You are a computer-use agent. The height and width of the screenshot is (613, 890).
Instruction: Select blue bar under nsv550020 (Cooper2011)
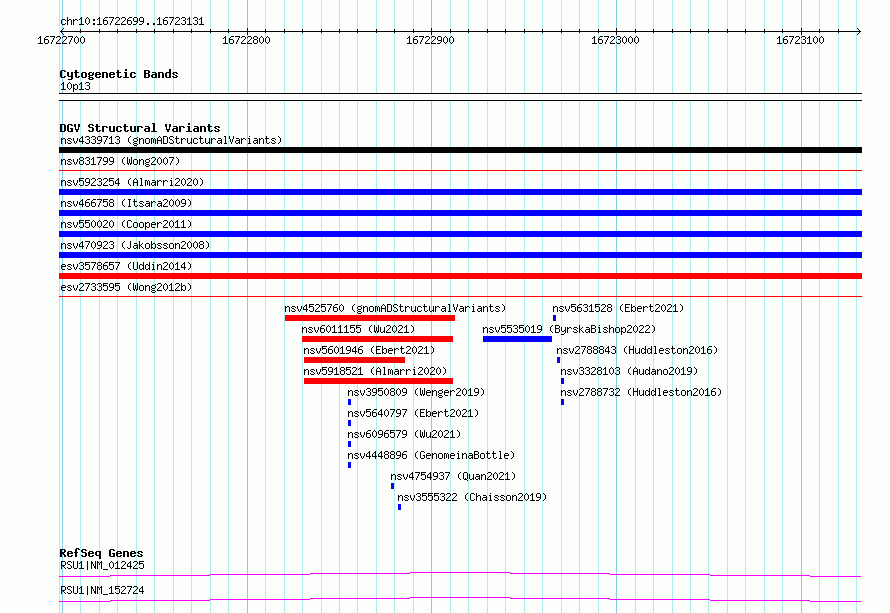[x=460, y=234]
